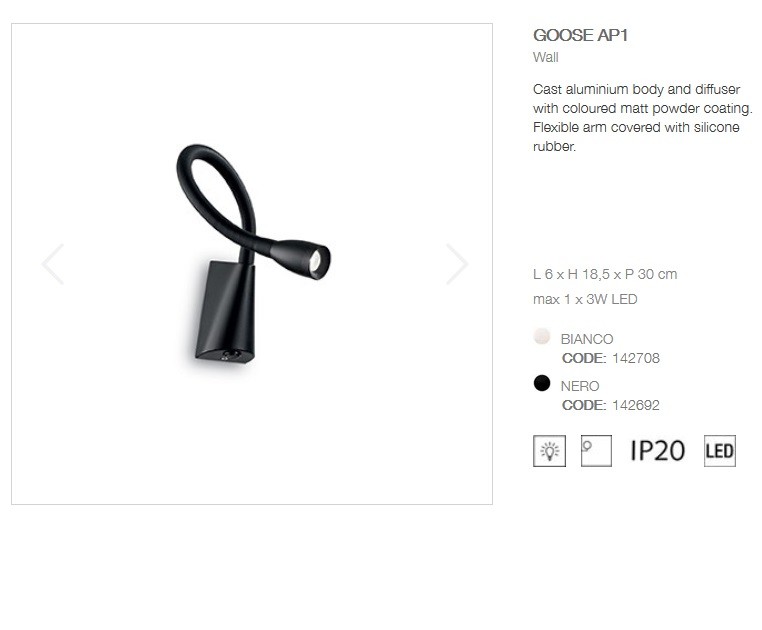Image resolution: width=762 pixels, height=630 pixels.
Task: Select the white BIANCO color swatch
Action: click(542, 336)
